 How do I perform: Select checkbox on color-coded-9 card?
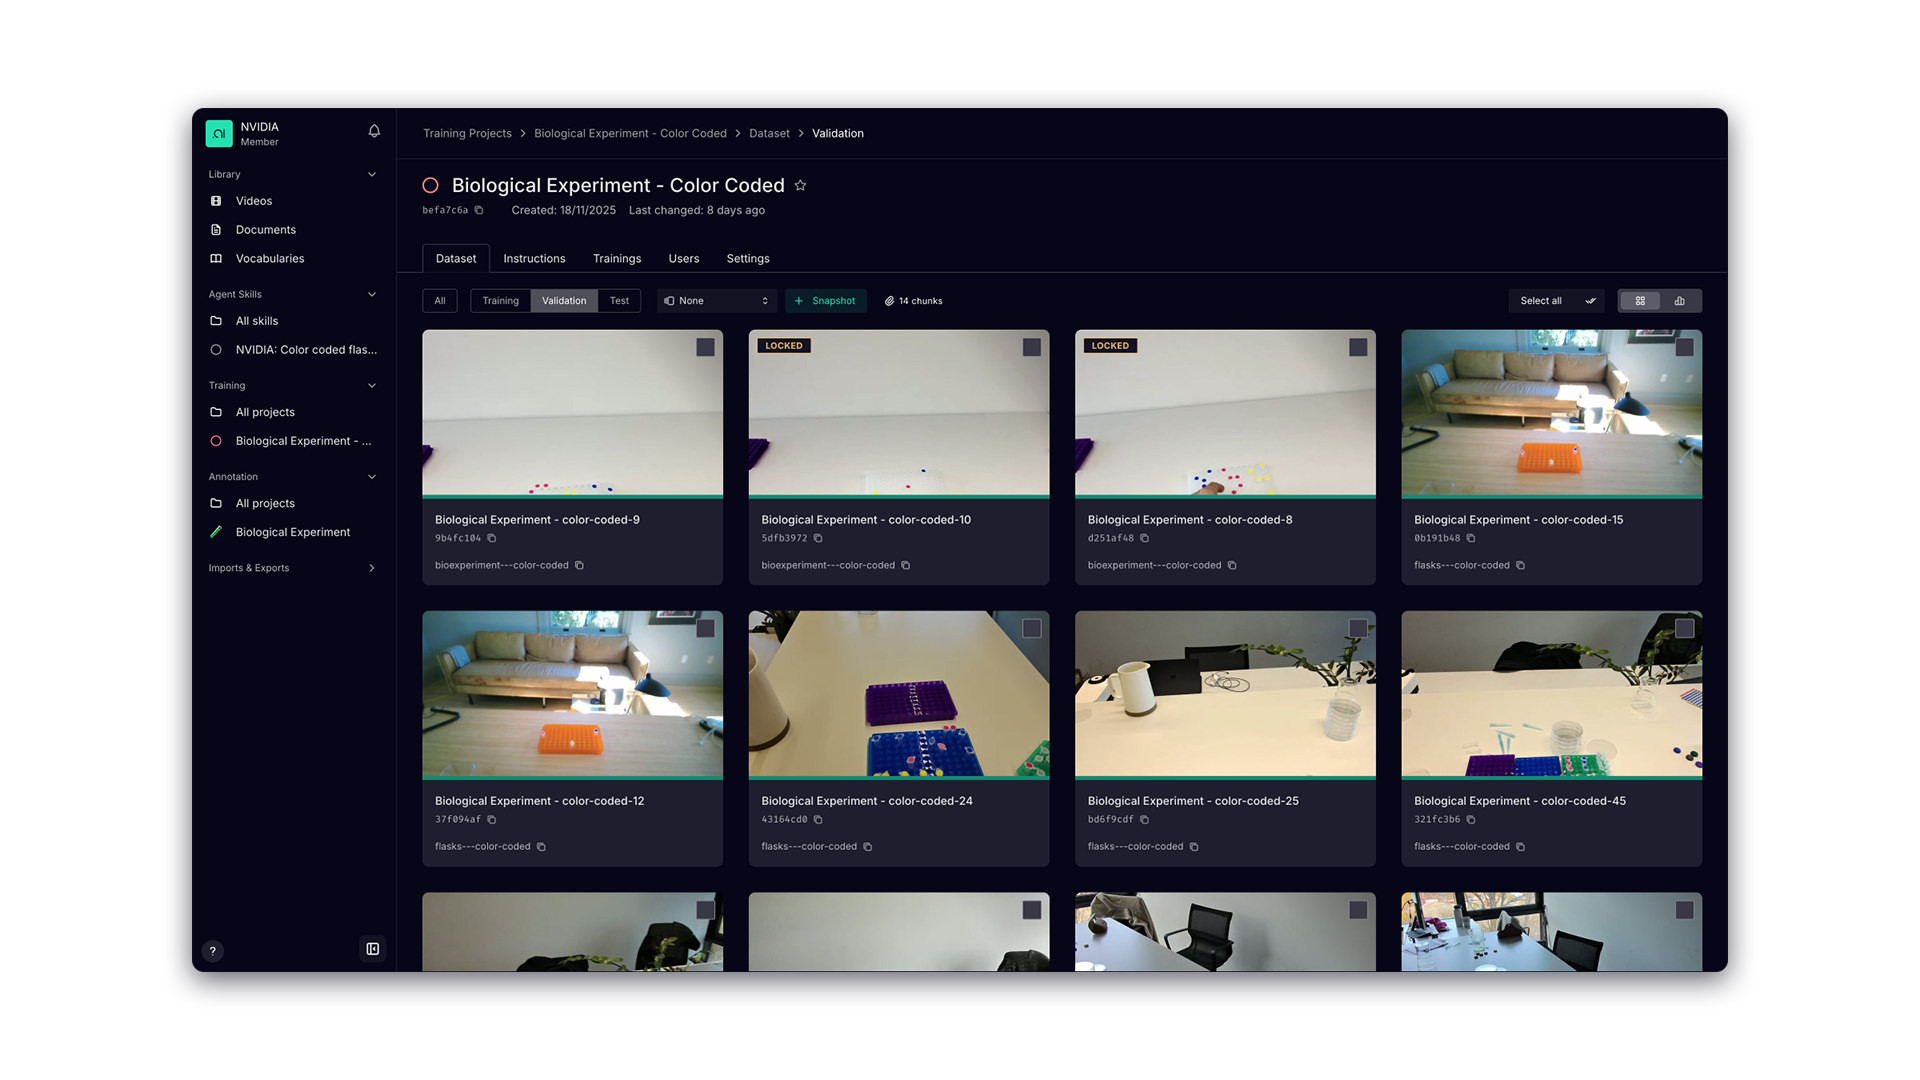coord(706,347)
